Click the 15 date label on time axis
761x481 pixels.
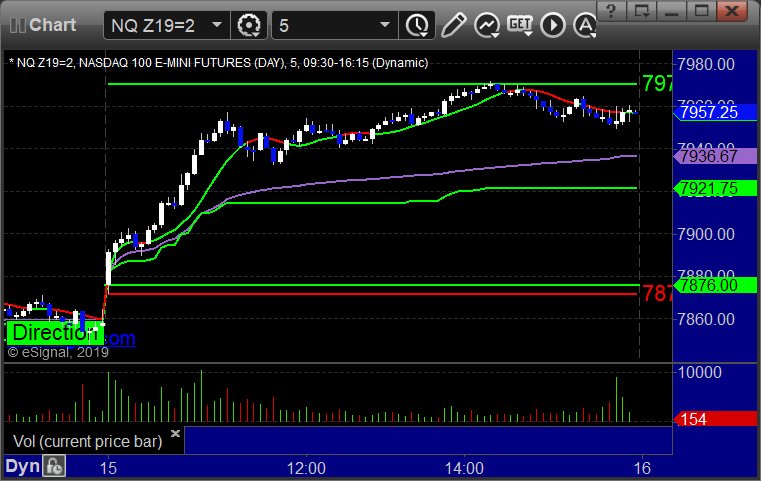coord(108,468)
